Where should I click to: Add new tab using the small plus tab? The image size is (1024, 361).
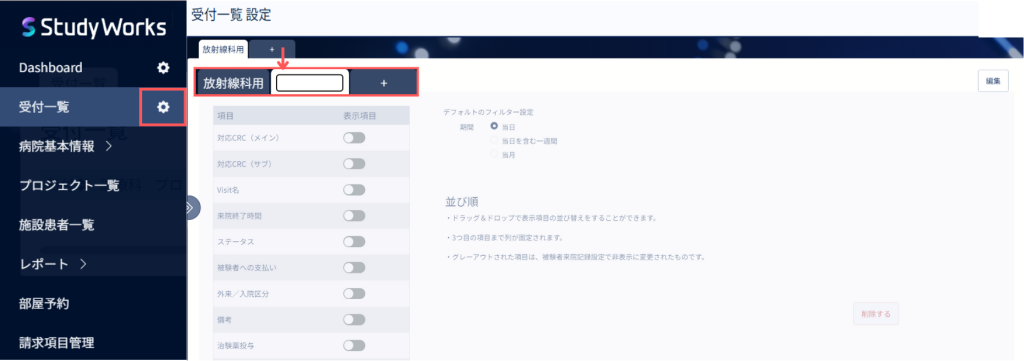click(x=272, y=49)
